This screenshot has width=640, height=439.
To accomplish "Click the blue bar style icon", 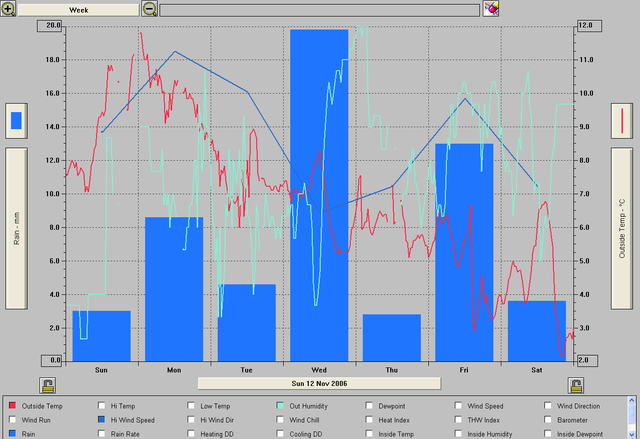I will coord(16,121).
